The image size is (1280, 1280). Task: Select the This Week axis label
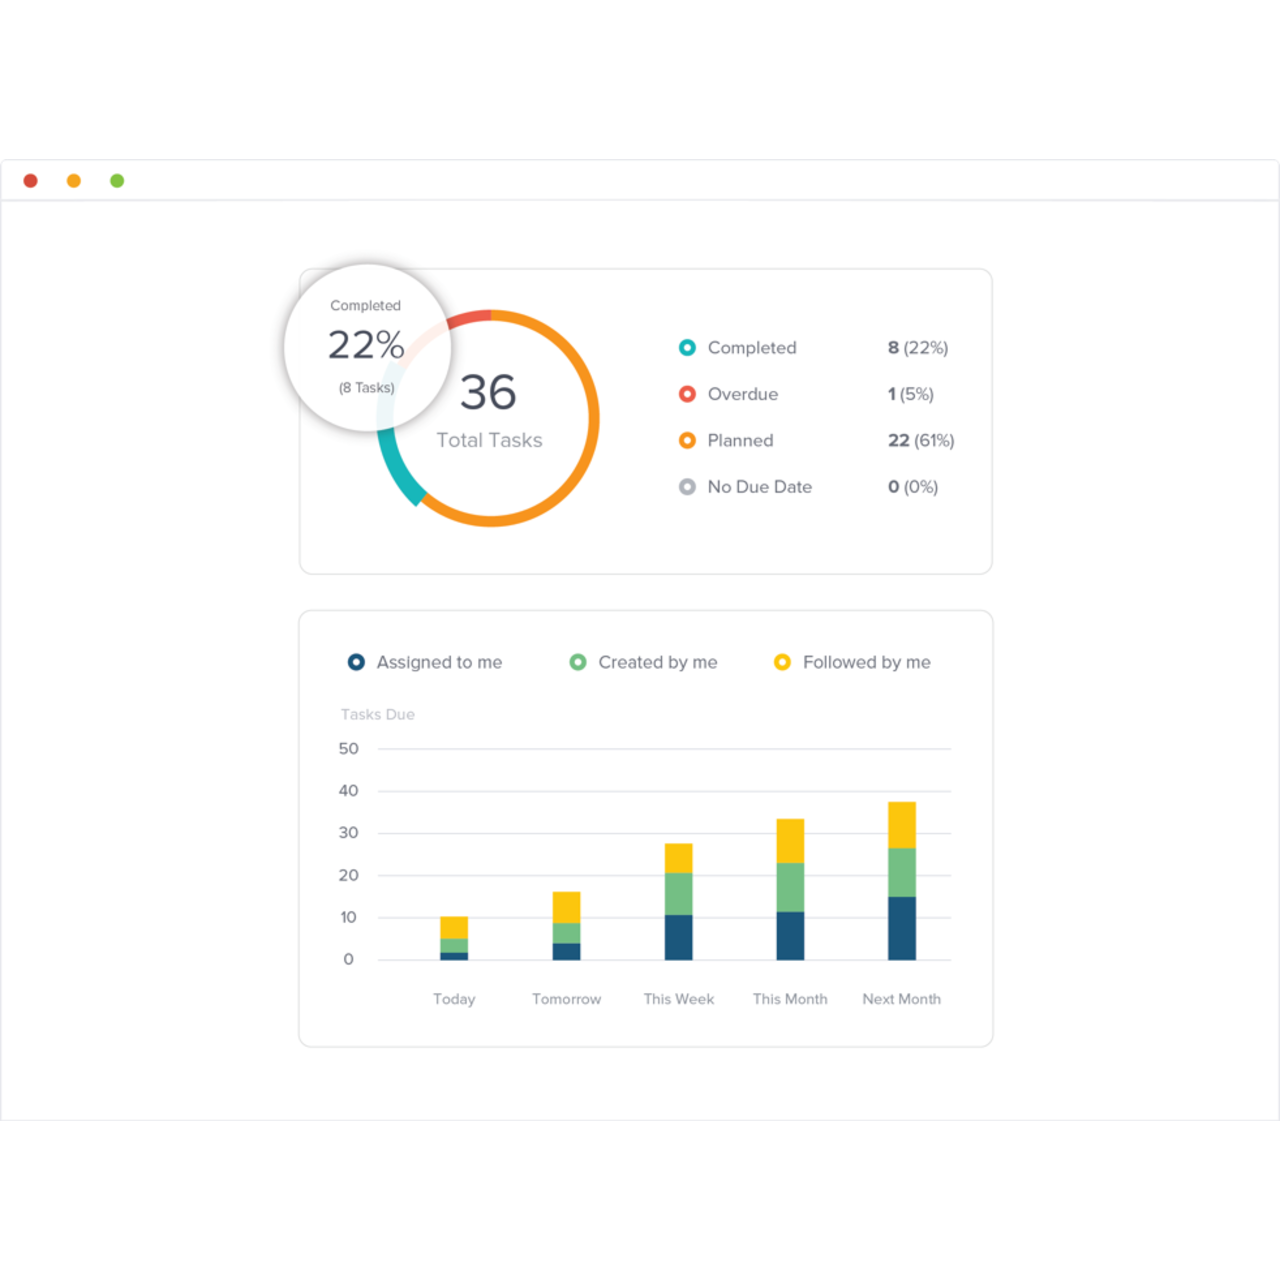click(x=679, y=998)
